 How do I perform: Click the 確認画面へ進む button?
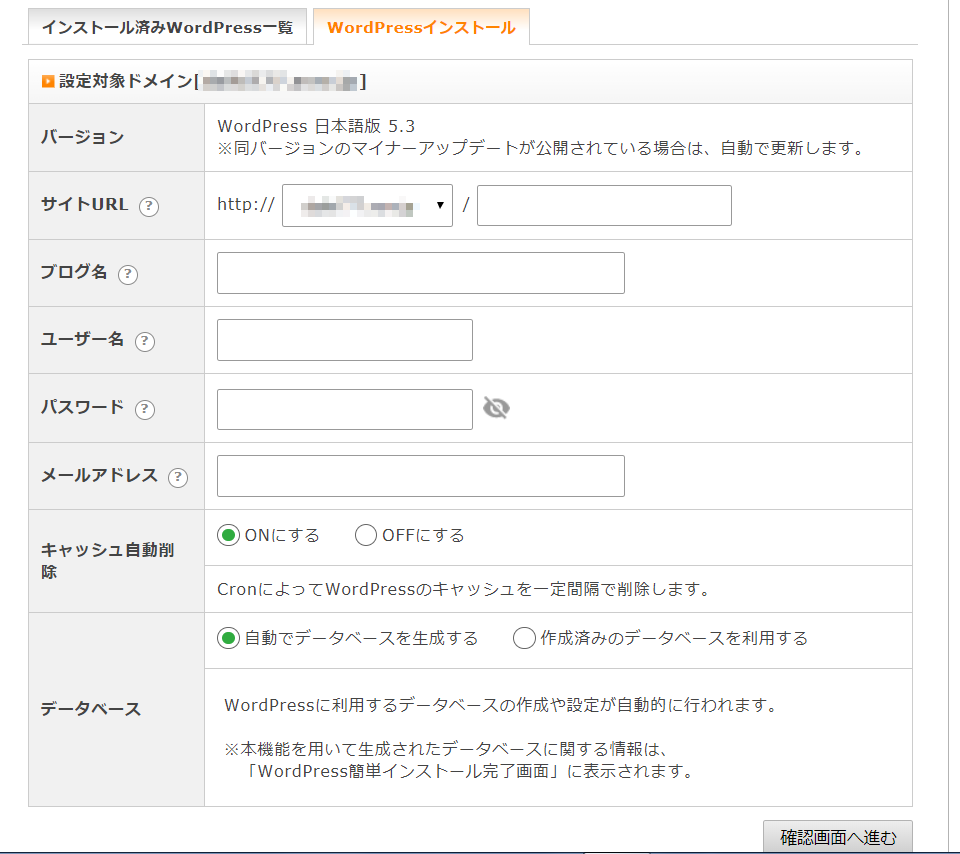[838, 836]
